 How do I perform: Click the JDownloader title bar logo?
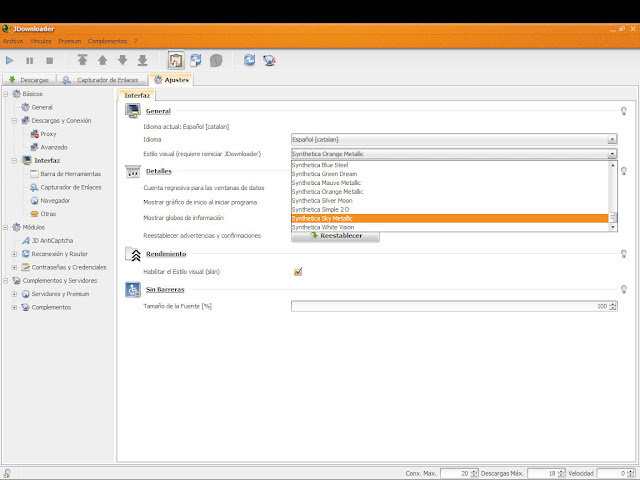pos(6,29)
